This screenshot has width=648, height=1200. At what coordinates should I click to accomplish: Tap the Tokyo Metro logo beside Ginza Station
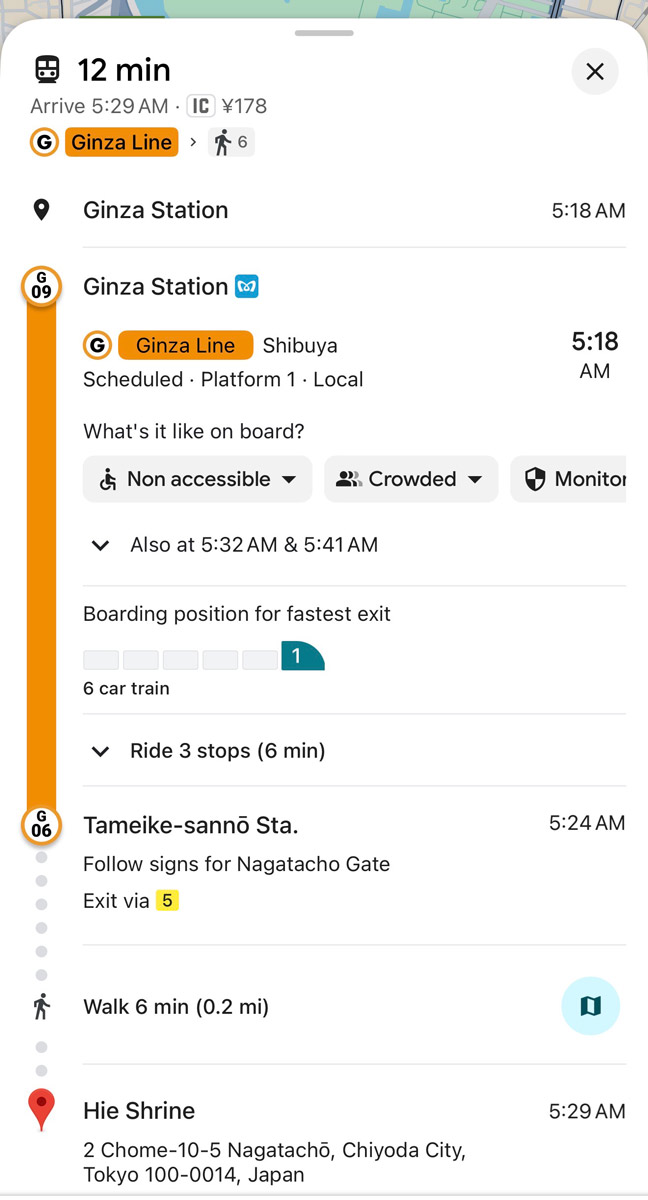247,287
